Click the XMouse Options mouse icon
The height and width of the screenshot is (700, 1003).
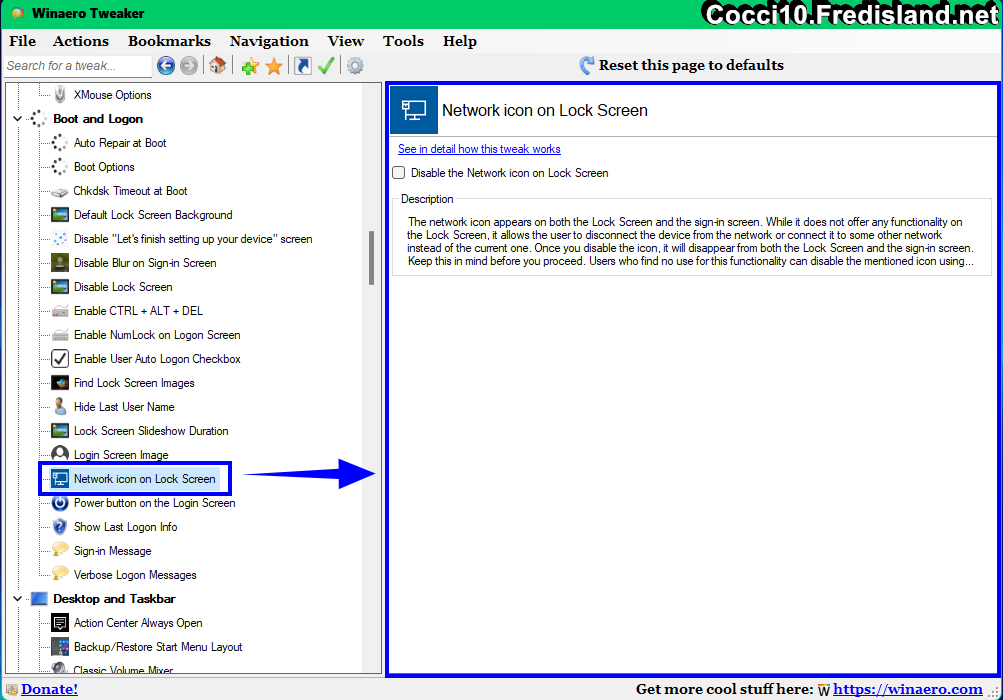point(59,95)
